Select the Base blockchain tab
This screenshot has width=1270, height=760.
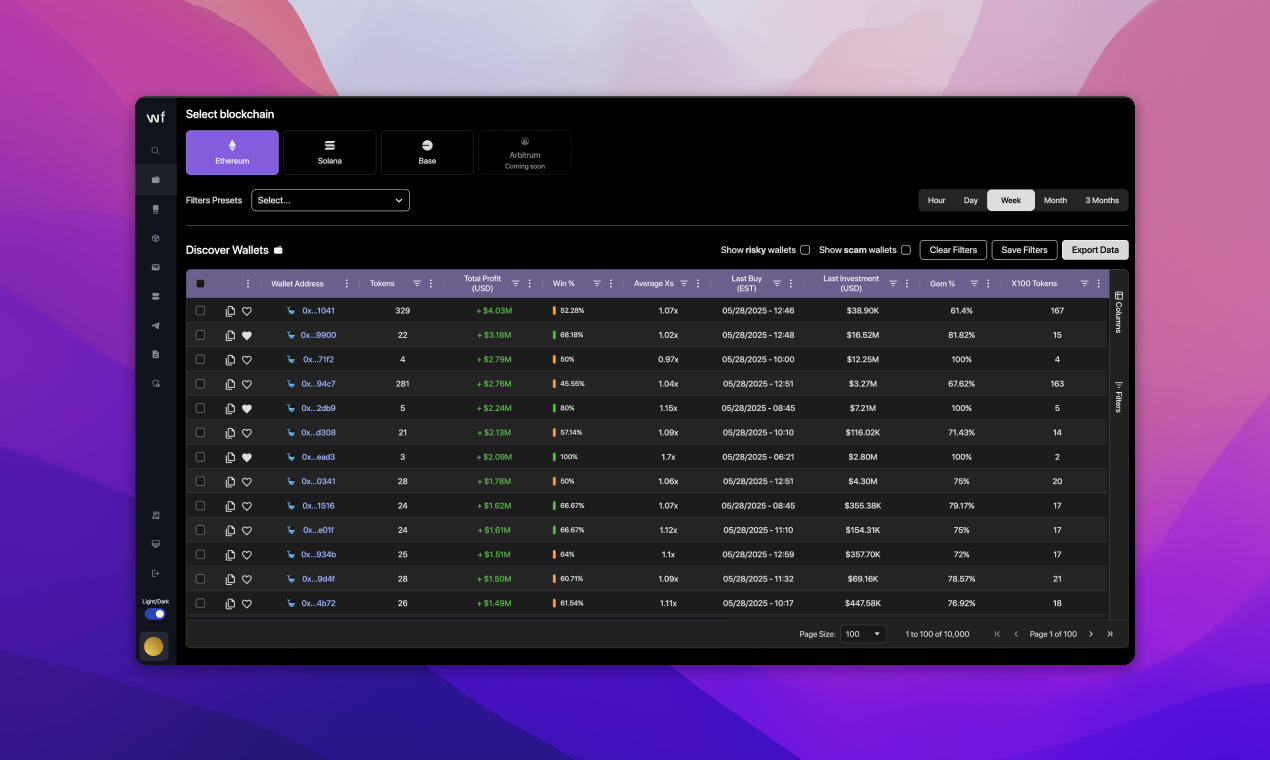pos(427,152)
